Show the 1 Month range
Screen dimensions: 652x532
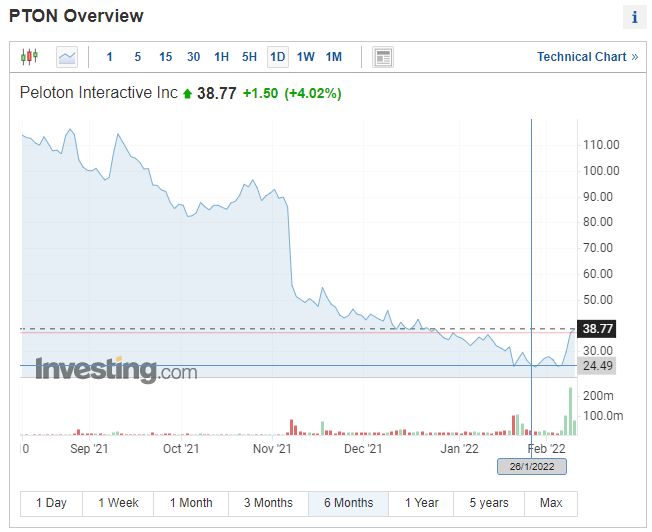coord(191,503)
